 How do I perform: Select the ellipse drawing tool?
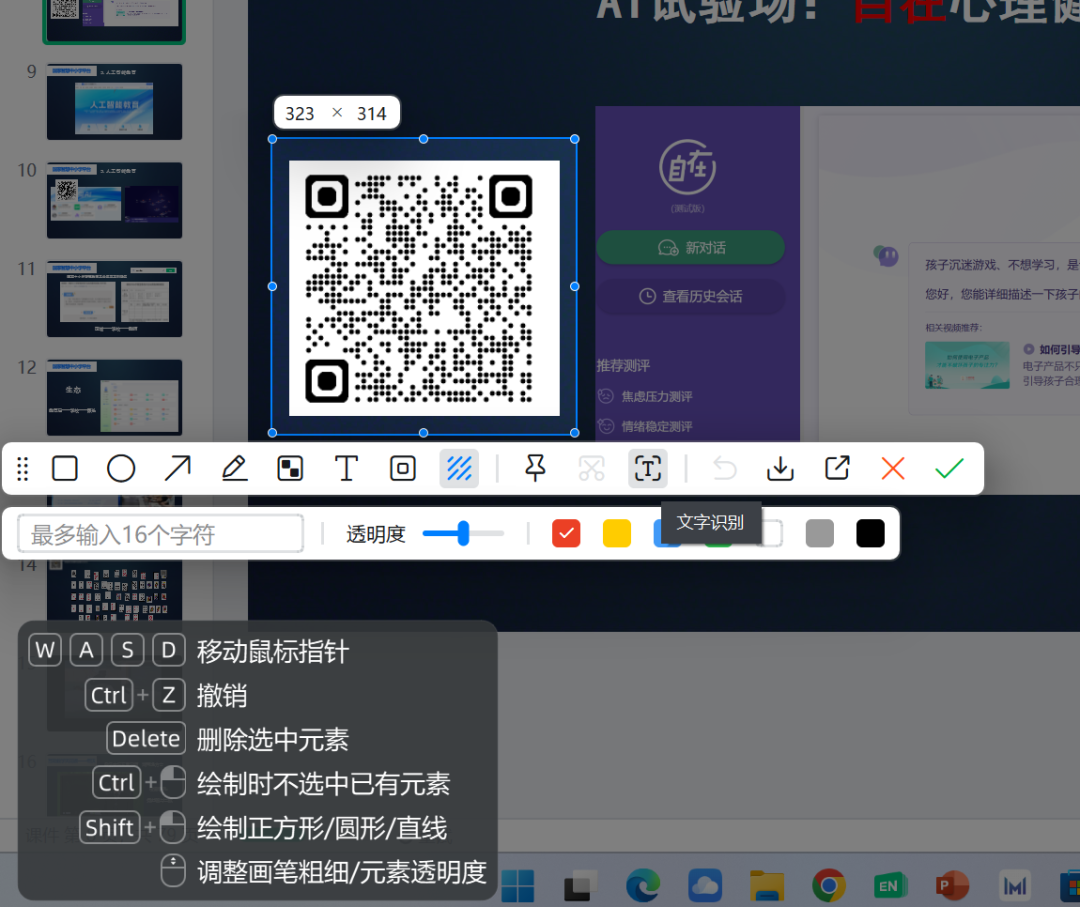tap(121, 468)
